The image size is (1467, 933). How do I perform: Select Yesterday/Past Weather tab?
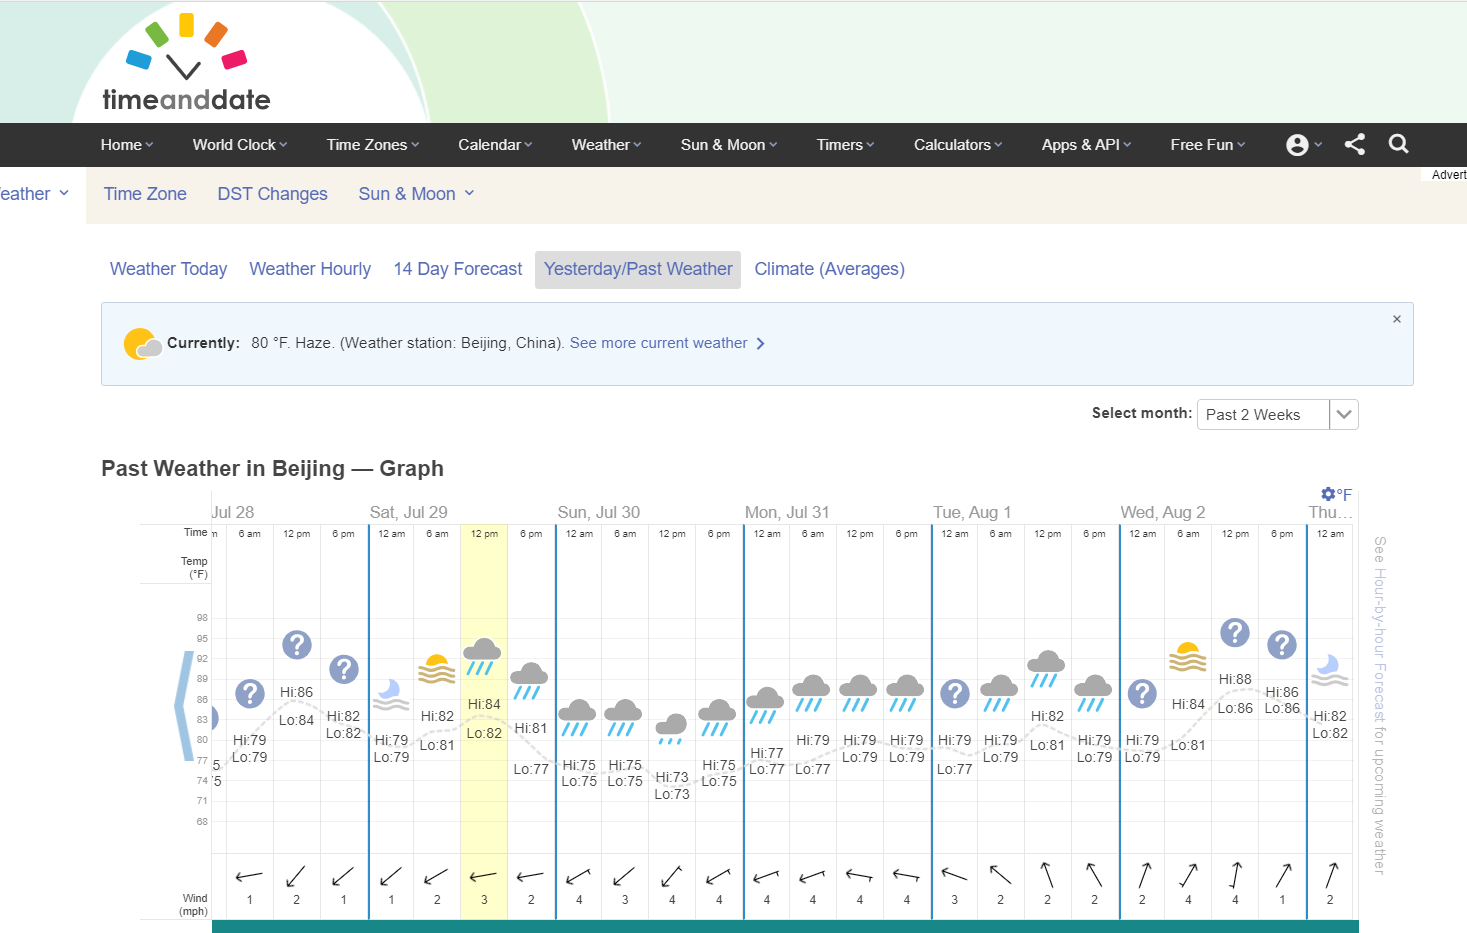pos(638,269)
